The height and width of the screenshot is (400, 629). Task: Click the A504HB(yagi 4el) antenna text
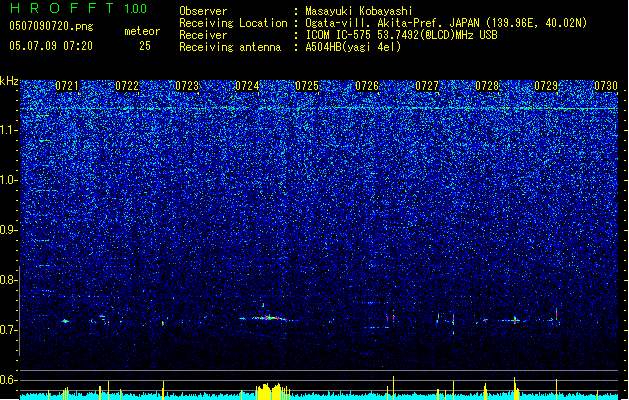pyautogui.click(x=353, y=47)
